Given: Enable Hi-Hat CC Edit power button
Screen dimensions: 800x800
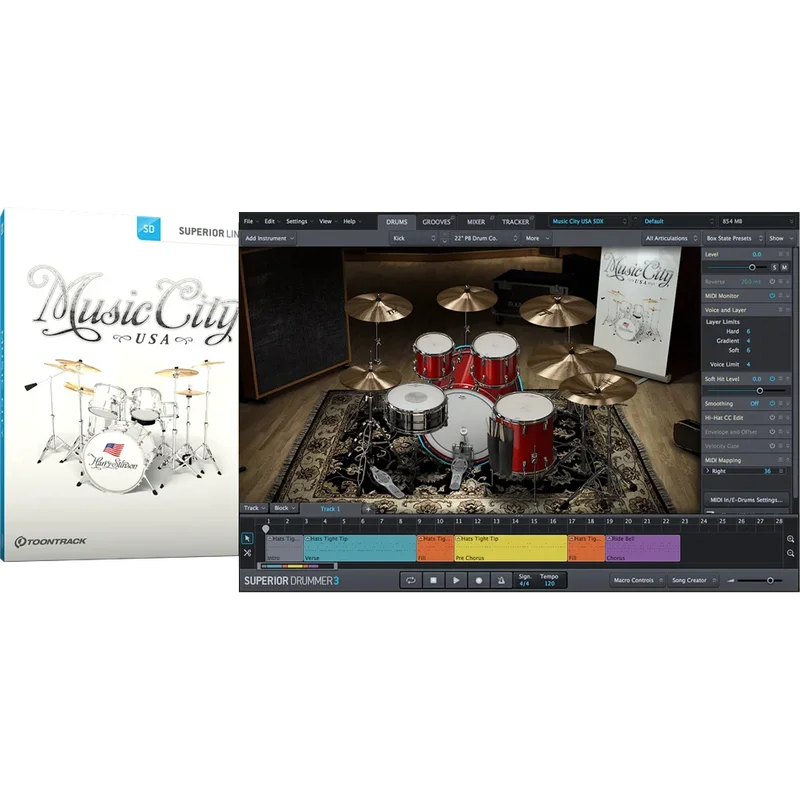Looking at the screenshot, I should [772, 417].
